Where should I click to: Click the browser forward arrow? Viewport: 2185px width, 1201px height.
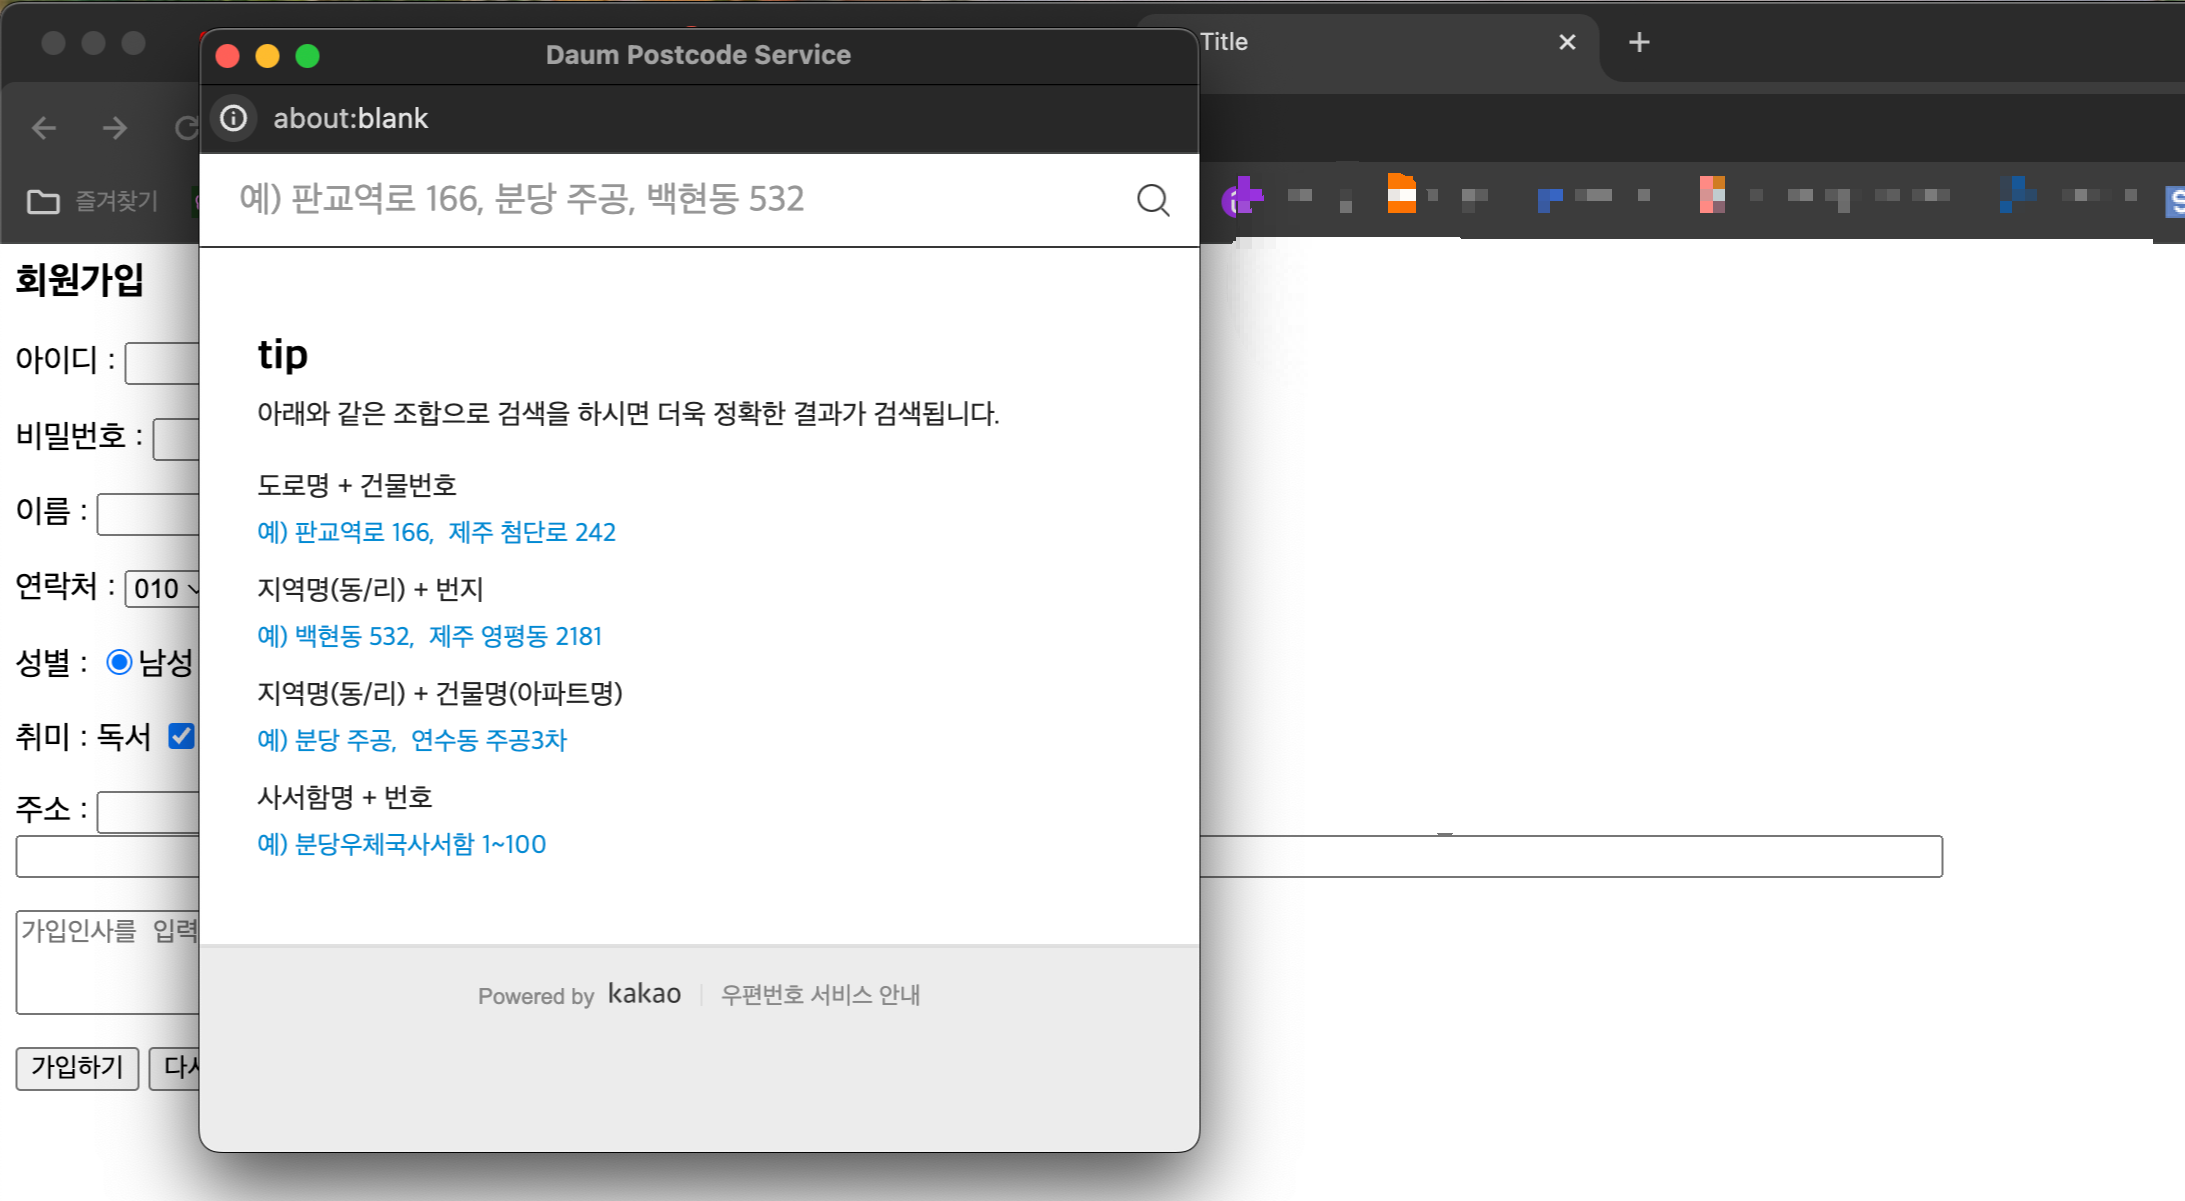pos(115,128)
